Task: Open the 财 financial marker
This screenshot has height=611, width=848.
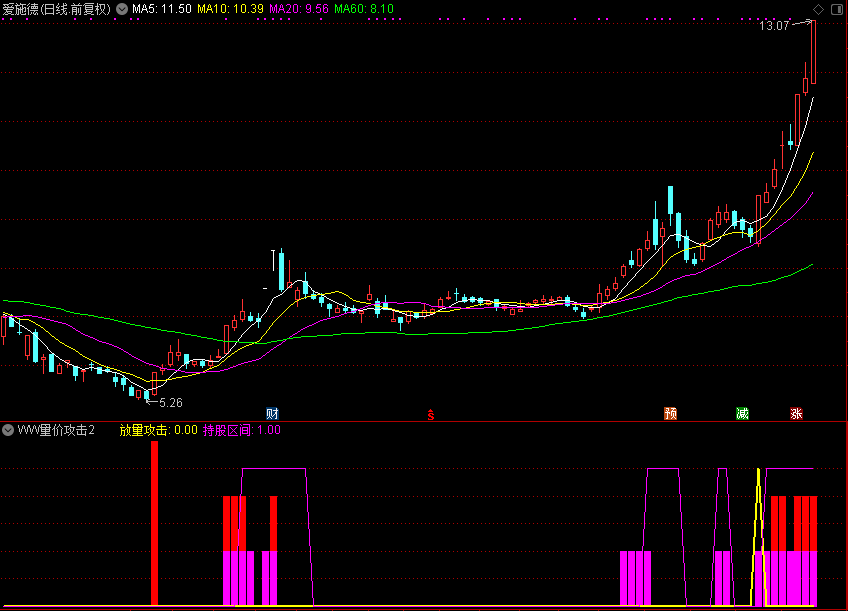Action: (272, 414)
